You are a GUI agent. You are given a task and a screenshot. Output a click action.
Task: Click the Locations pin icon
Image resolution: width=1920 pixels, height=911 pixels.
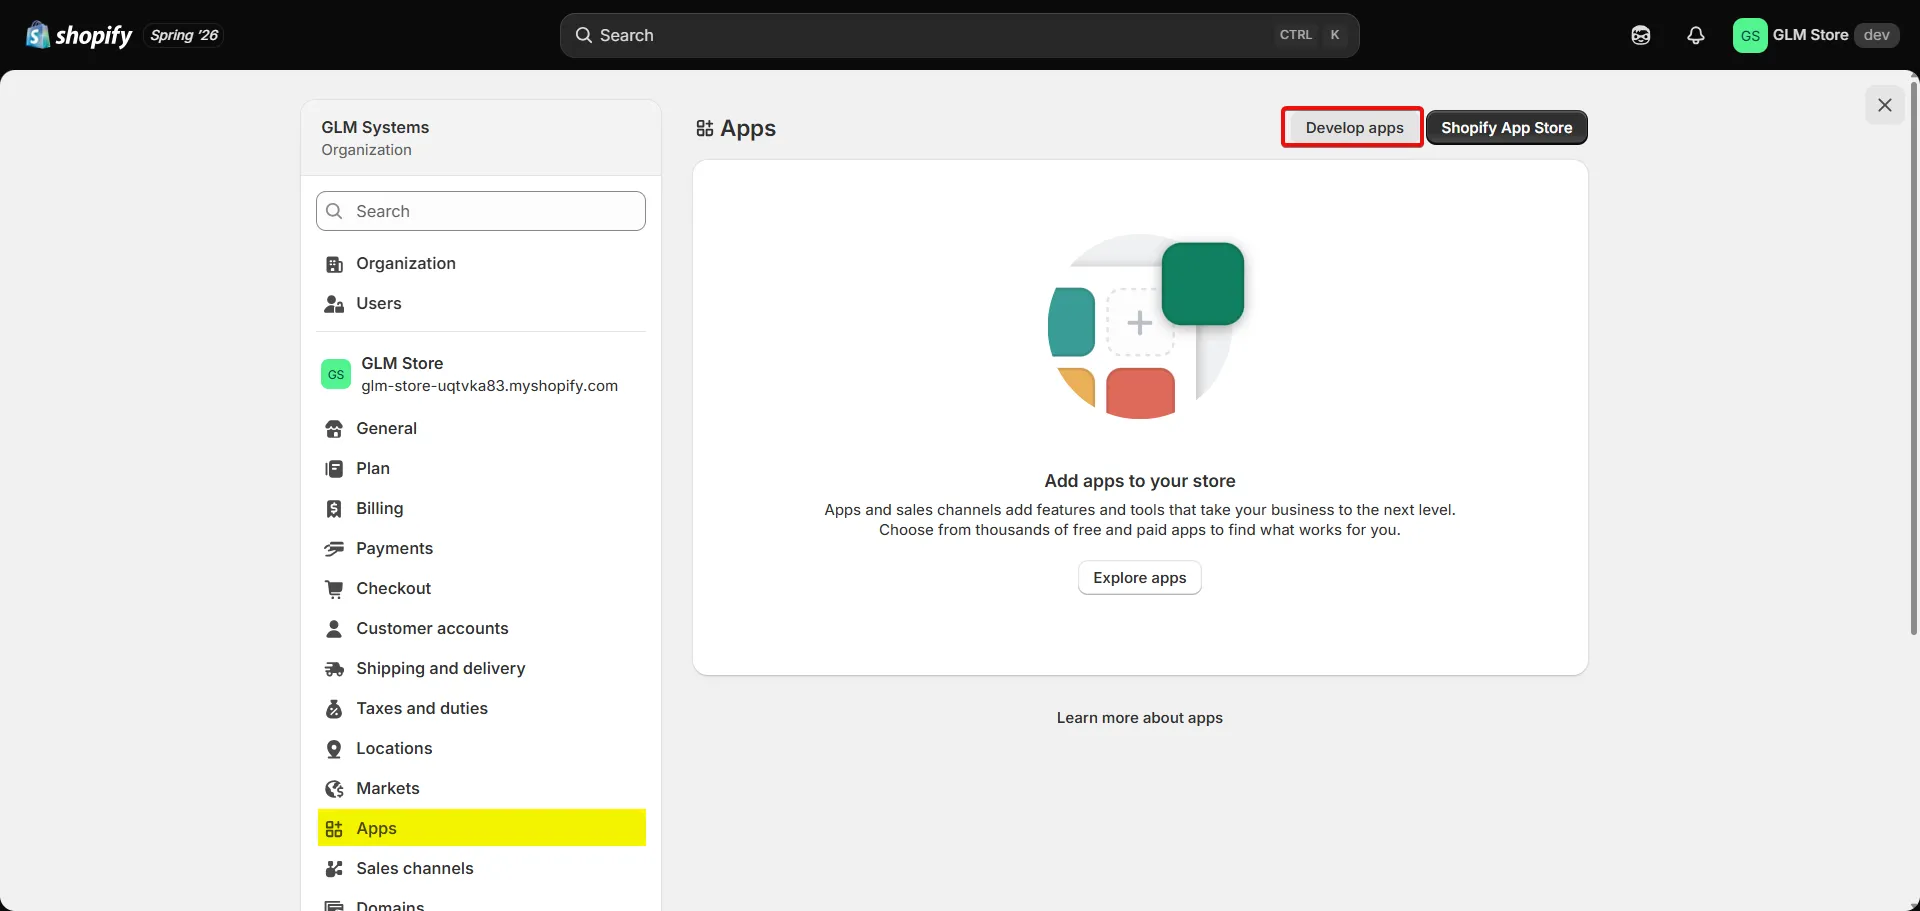tap(334, 749)
